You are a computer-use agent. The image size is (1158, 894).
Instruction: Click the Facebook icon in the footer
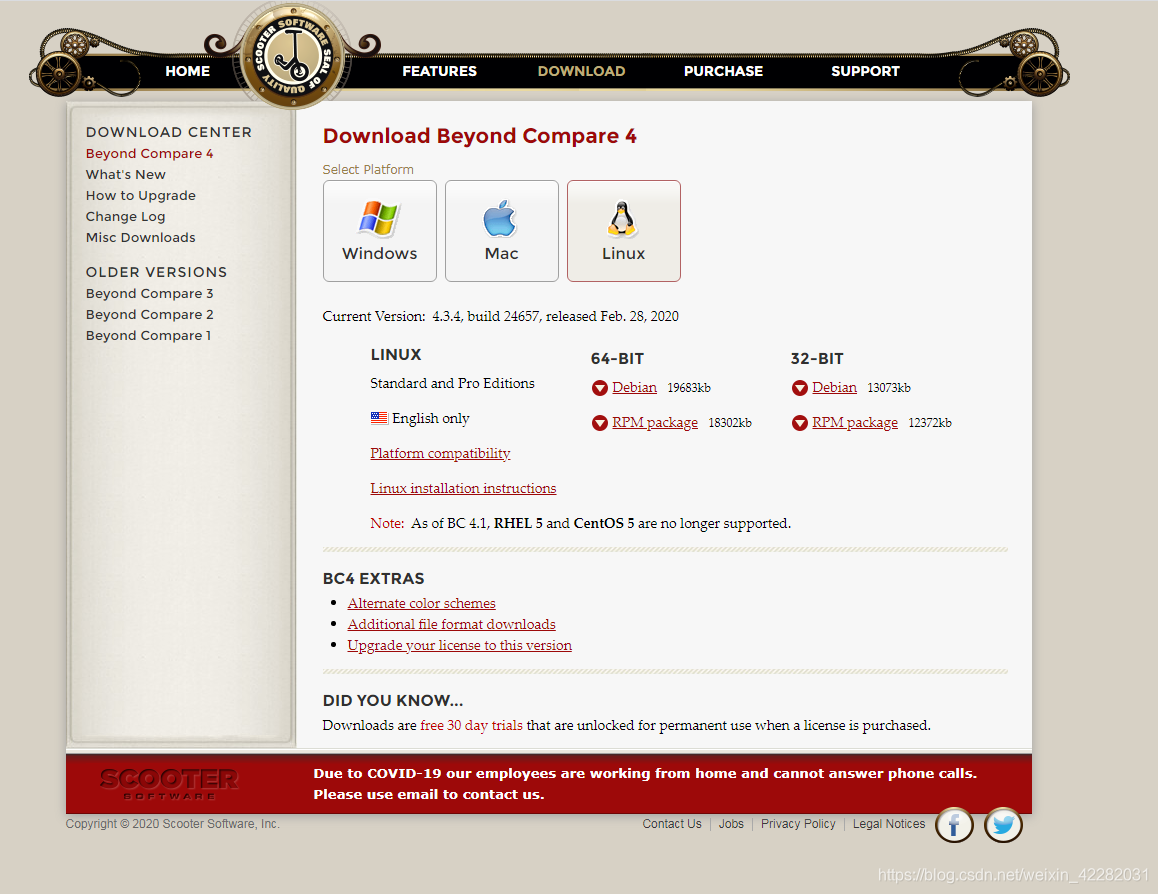(953, 824)
